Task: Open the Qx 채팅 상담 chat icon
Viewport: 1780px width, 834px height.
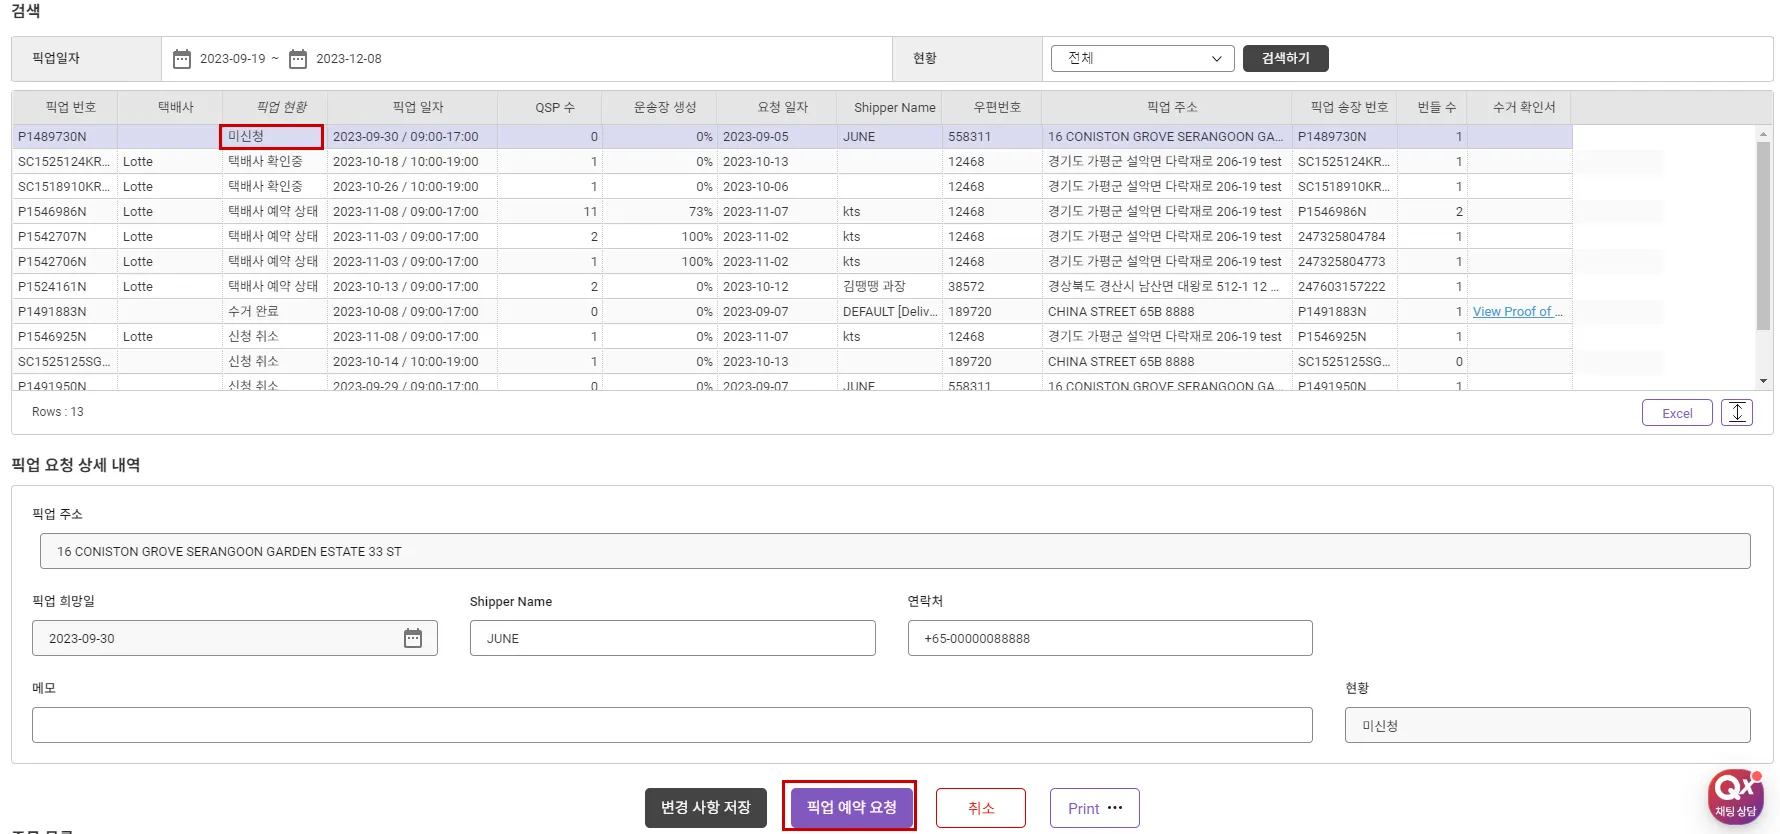Action: (1736, 797)
